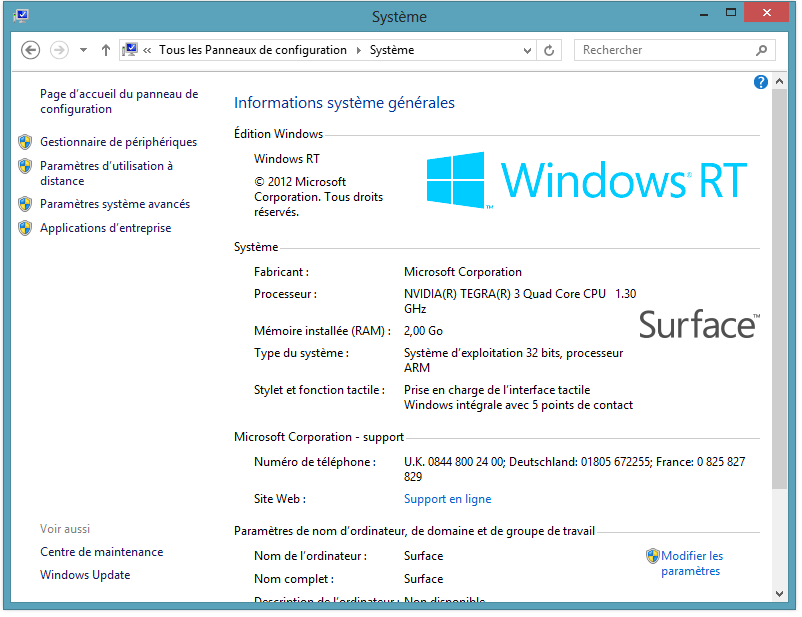Click the 'Surface' value beside Nom complet
This screenshot has width=802, height=617.
click(424, 579)
